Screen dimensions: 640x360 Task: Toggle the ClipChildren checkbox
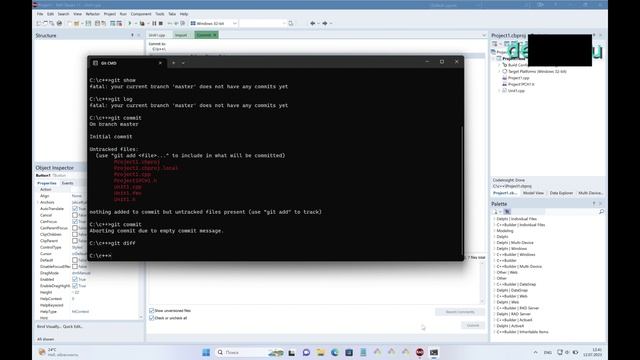[75, 234]
